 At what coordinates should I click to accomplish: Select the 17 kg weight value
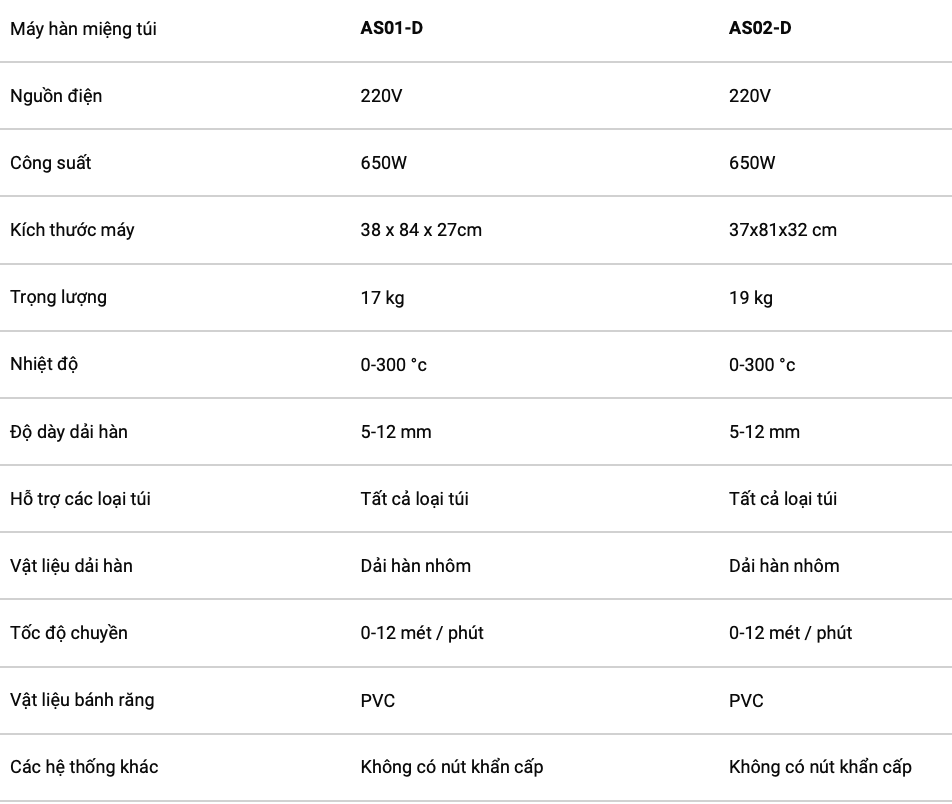(x=382, y=298)
